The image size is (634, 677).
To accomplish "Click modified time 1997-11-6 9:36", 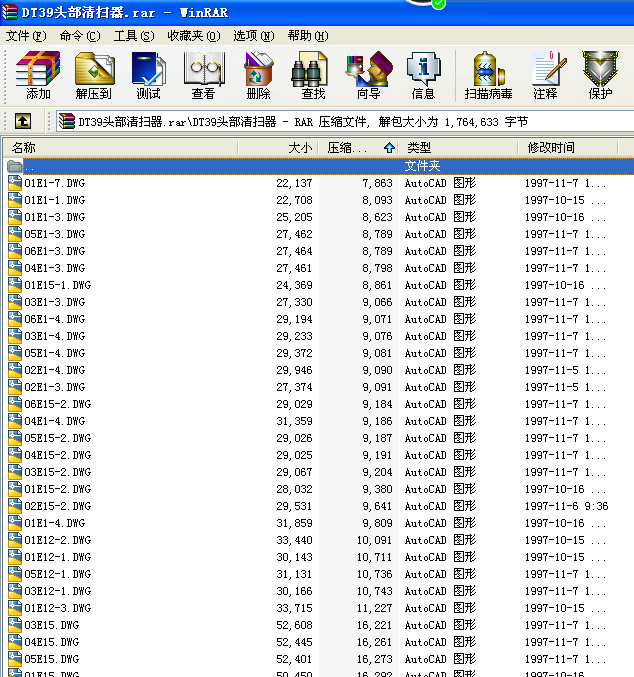I will [x=566, y=506].
